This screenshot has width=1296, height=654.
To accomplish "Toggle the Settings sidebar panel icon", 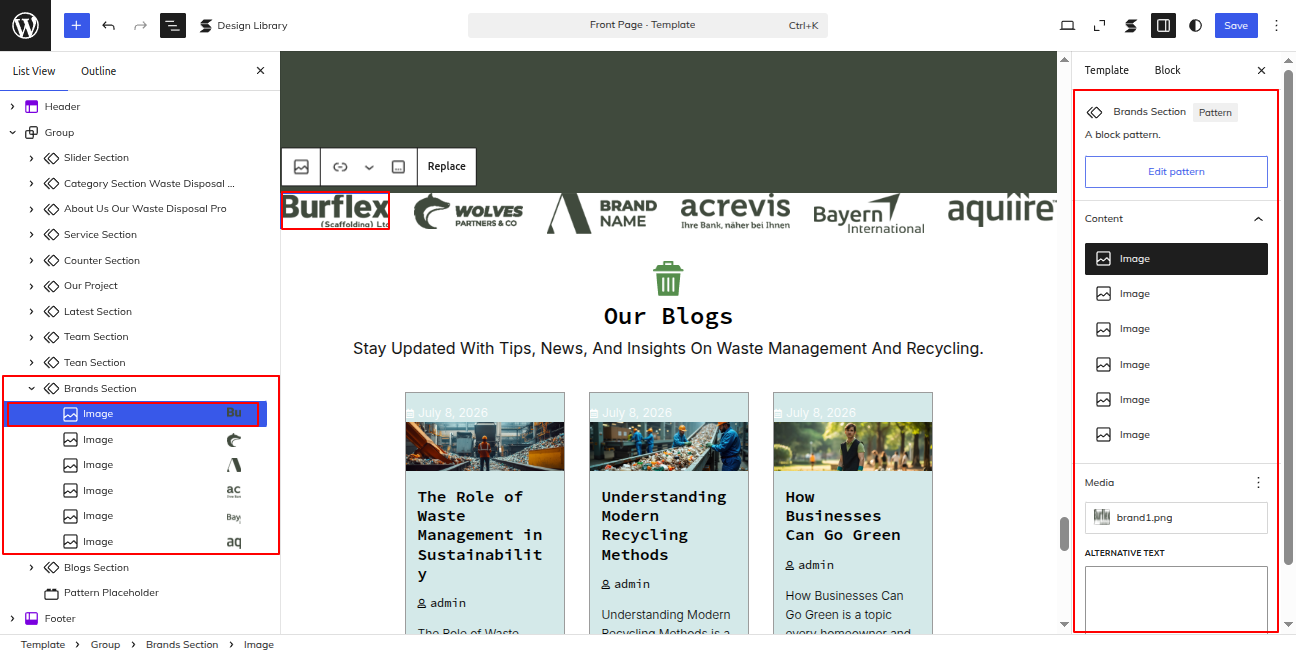I will (1163, 25).
